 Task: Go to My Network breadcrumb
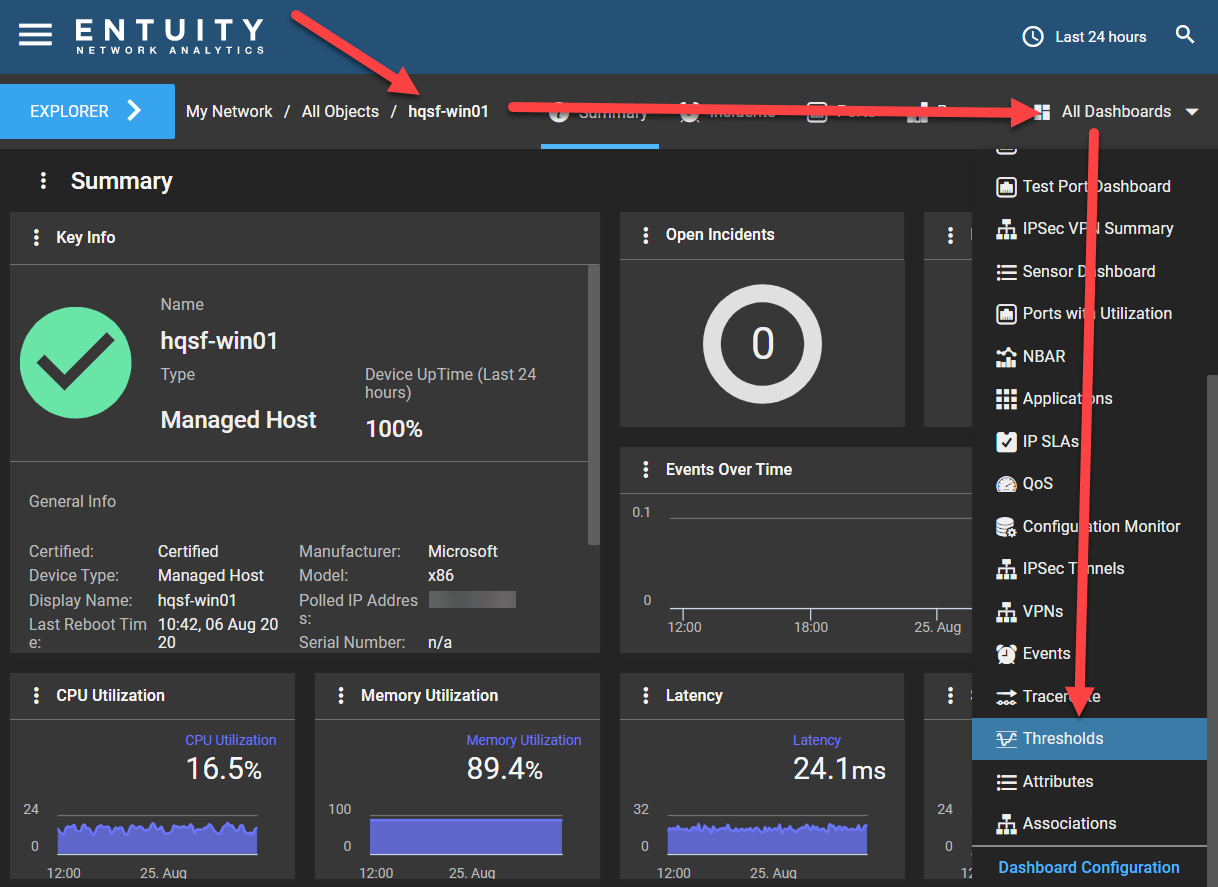(x=229, y=112)
